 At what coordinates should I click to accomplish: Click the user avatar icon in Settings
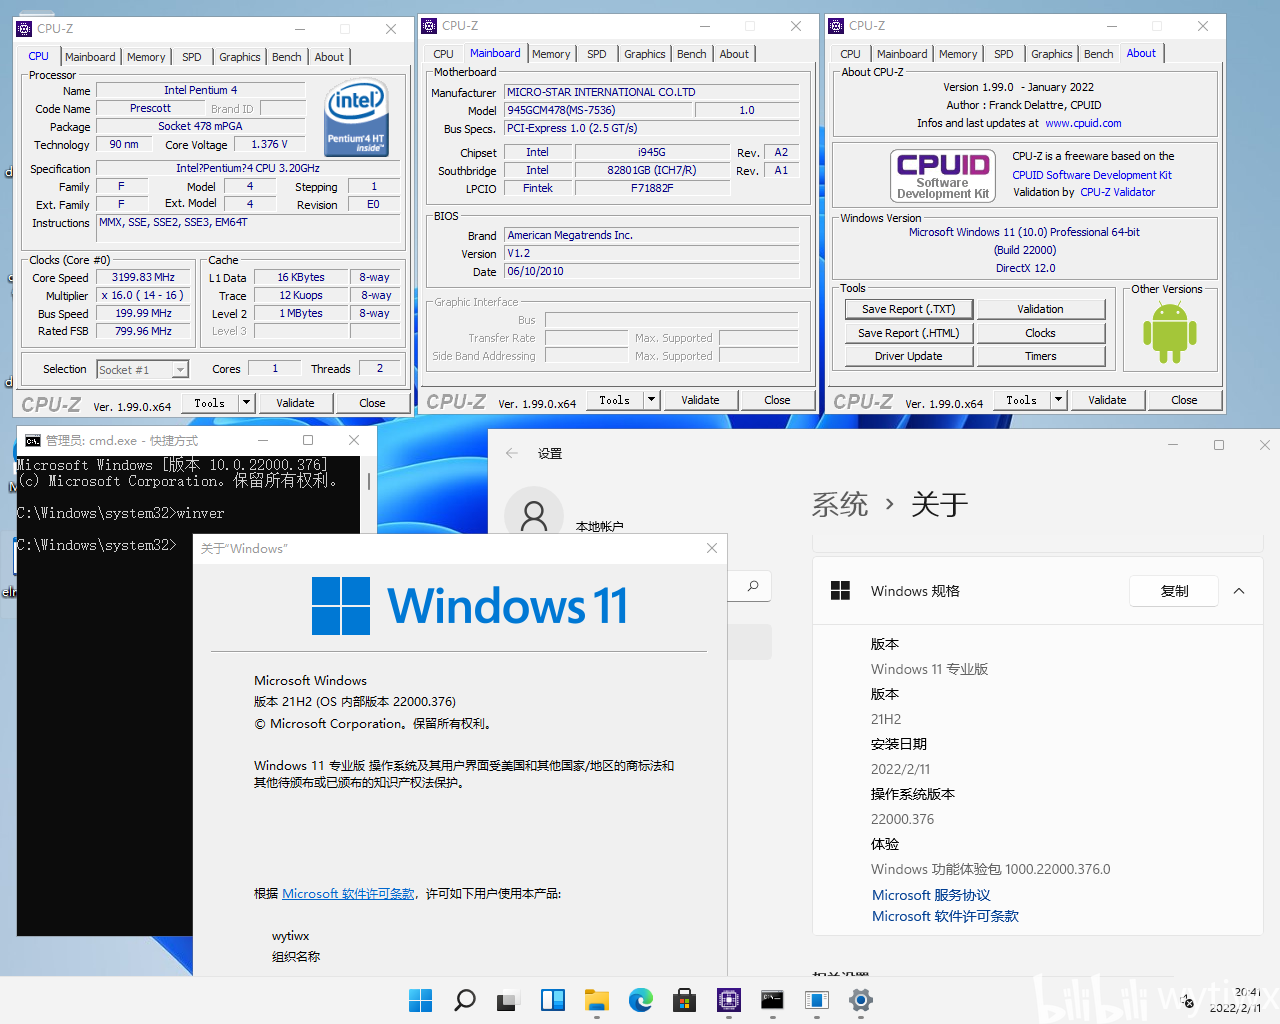pos(534,516)
